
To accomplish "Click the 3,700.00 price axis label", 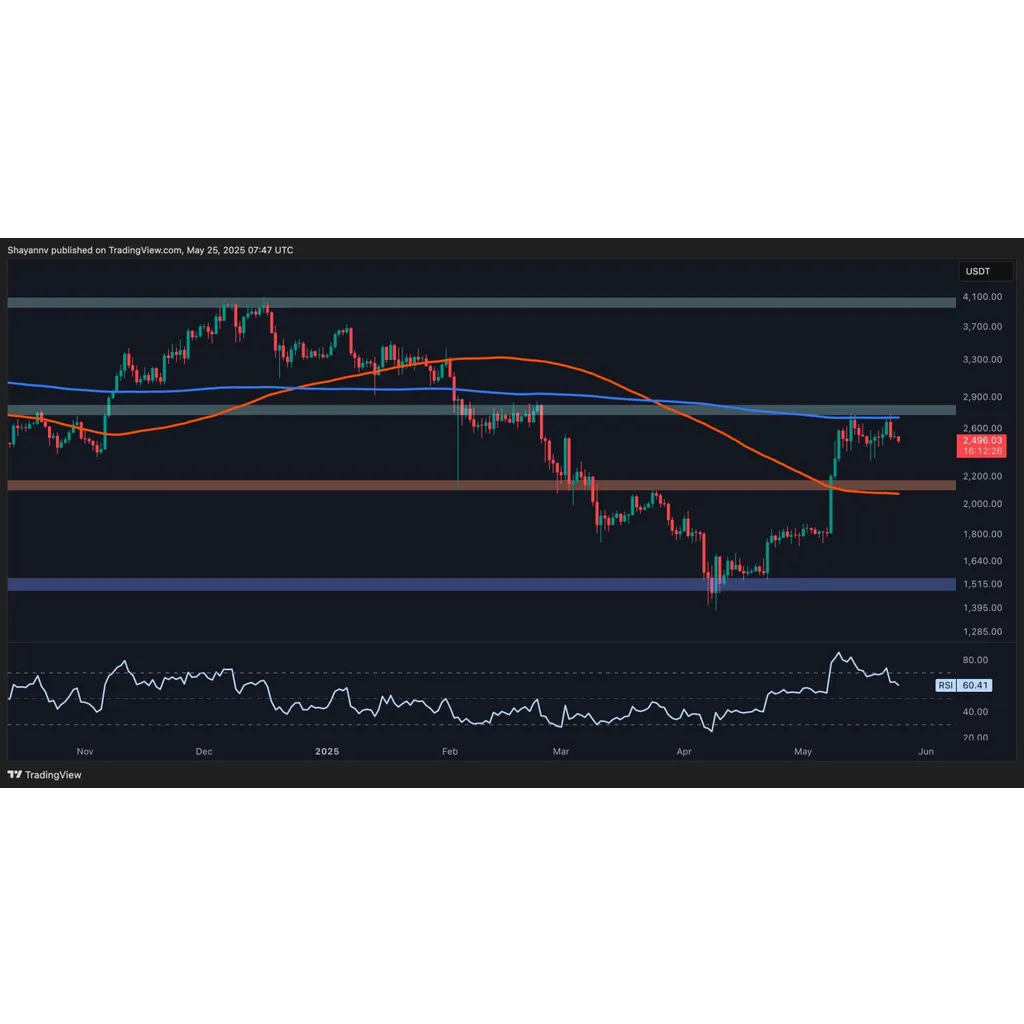I will [x=982, y=327].
